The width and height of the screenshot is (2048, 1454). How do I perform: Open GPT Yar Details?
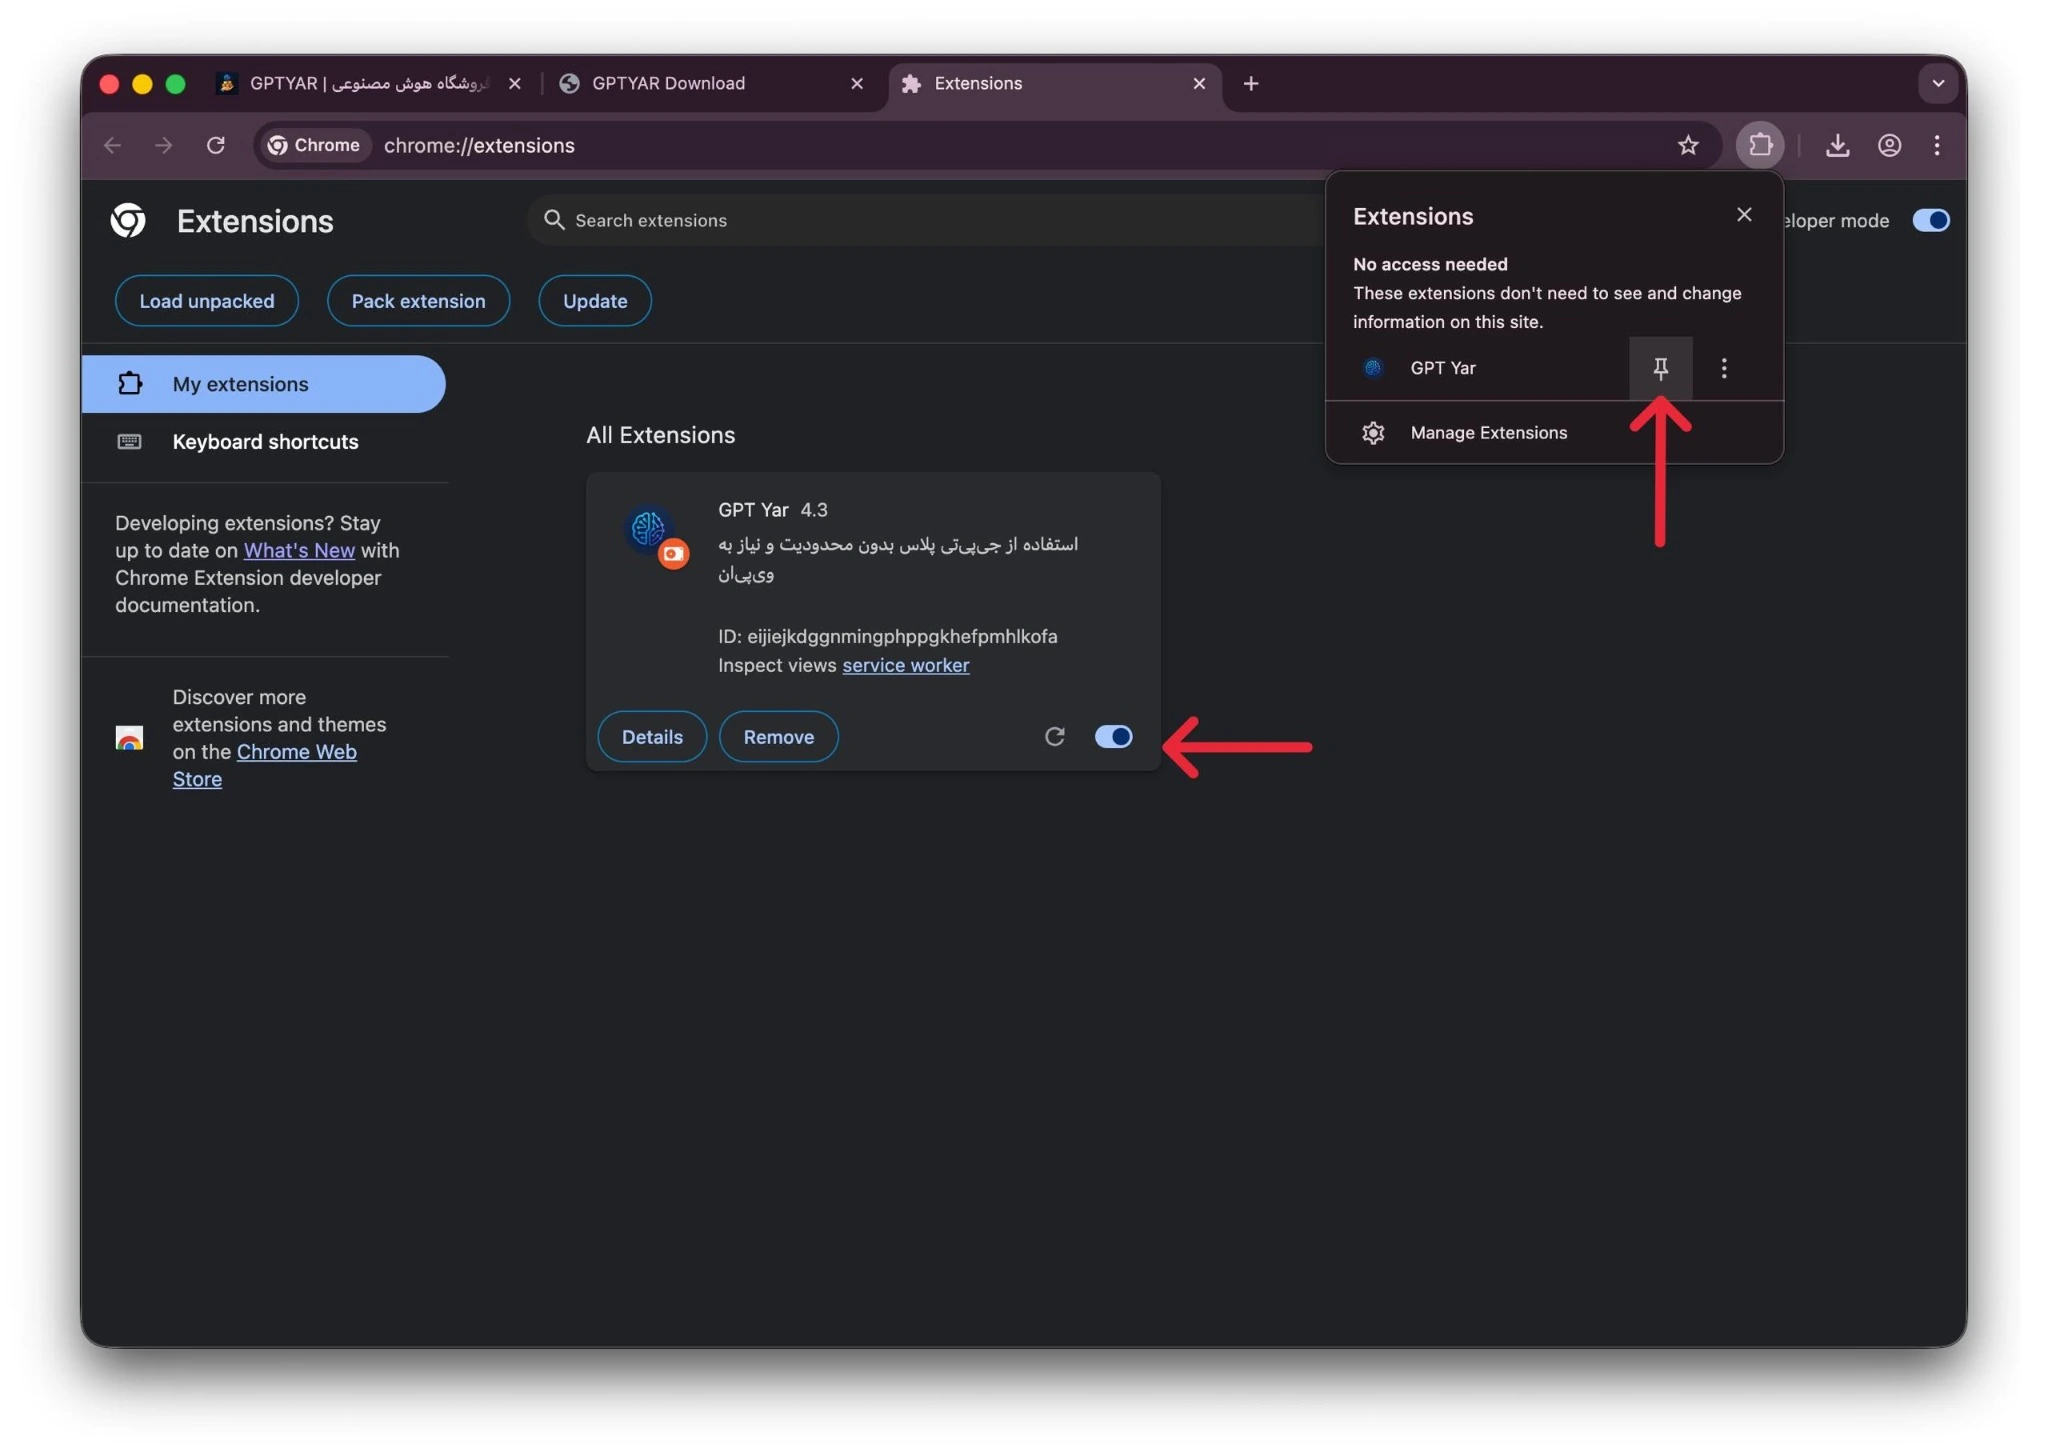pyautogui.click(x=652, y=737)
